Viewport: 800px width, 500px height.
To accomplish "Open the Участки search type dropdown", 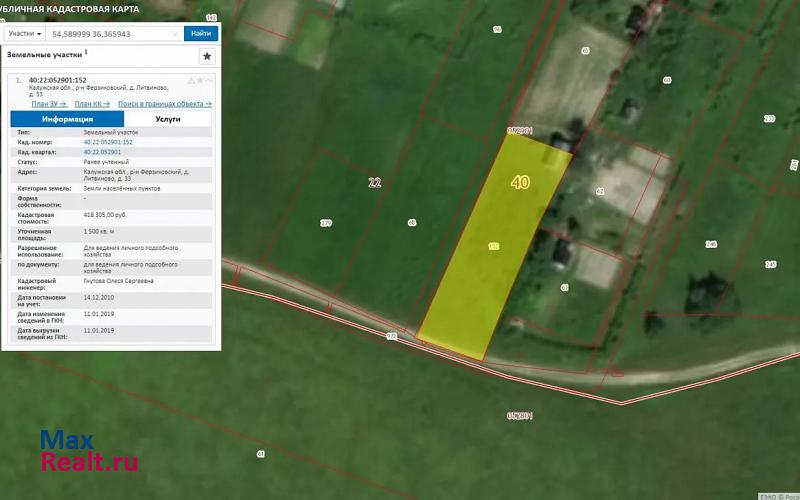I will 26,33.
